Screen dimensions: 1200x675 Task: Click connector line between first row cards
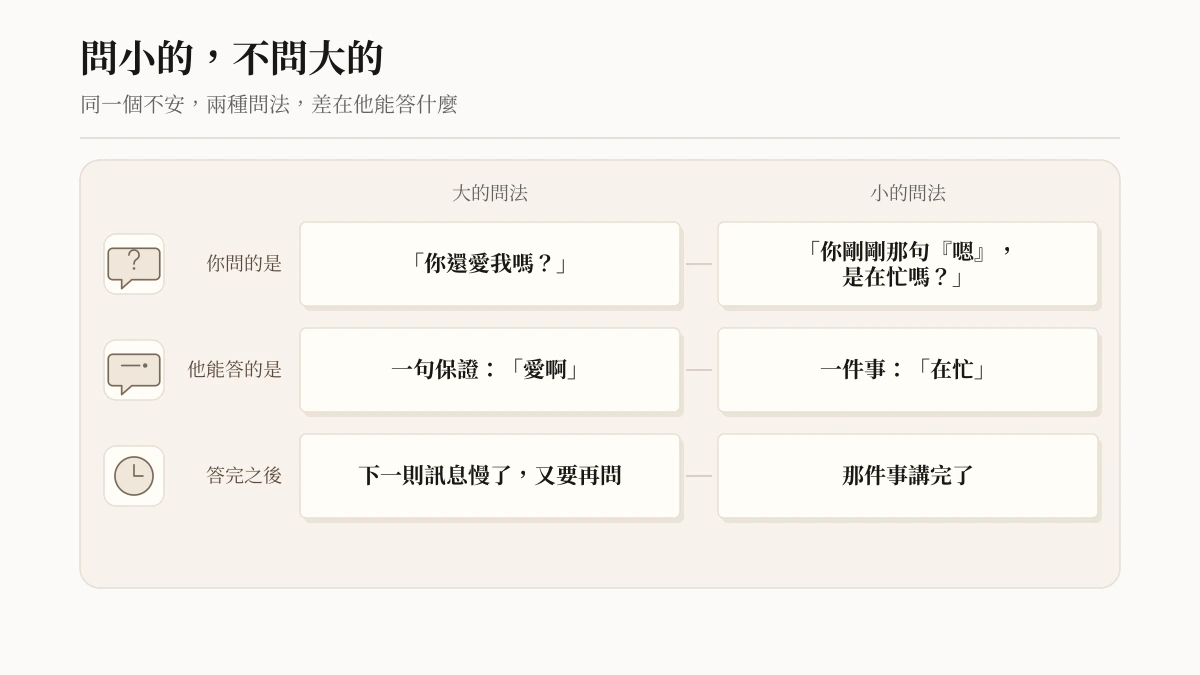[699, 264]
